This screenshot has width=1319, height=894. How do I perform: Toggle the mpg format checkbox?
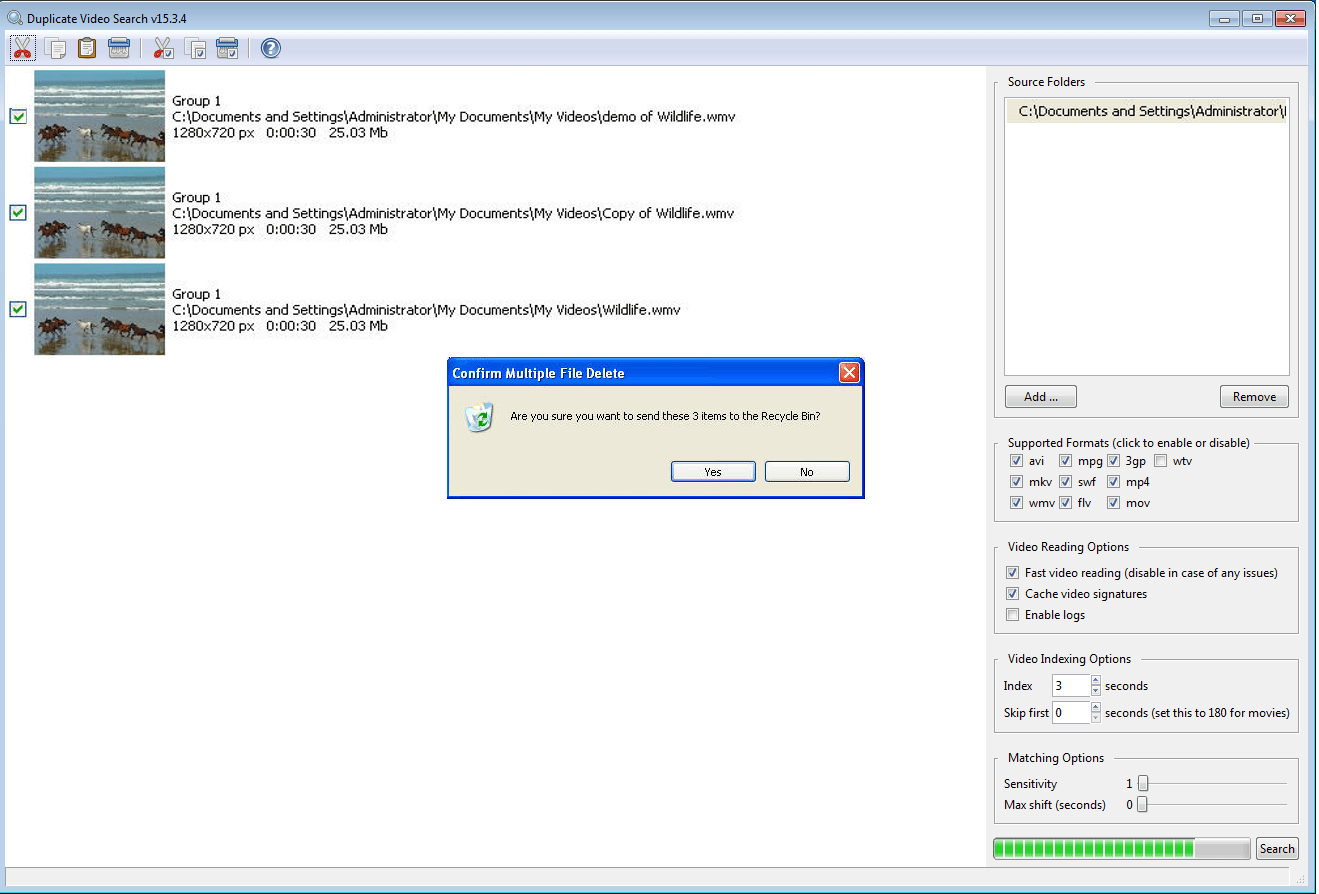(1066, 461)
